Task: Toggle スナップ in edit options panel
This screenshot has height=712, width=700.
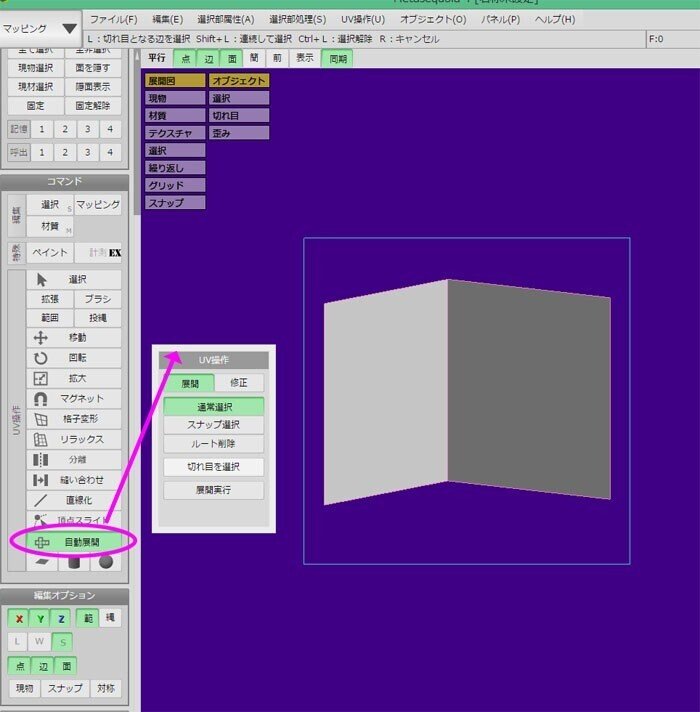Action: tap(65, 688)
